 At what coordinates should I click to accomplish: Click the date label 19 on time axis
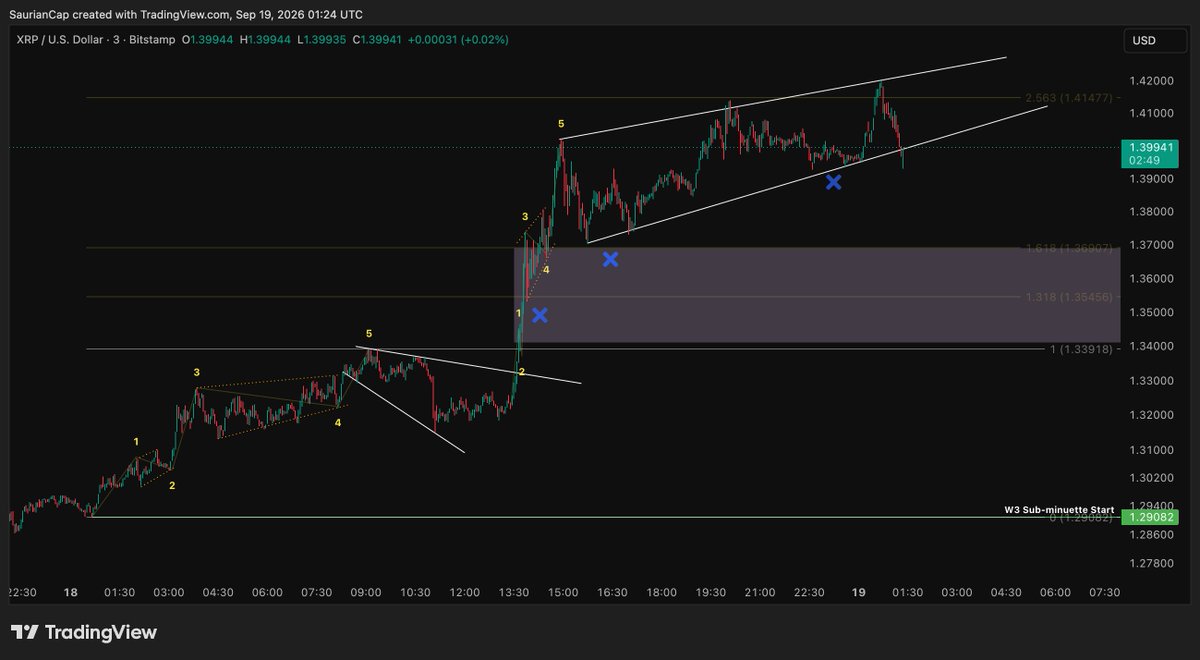point(859,593)
